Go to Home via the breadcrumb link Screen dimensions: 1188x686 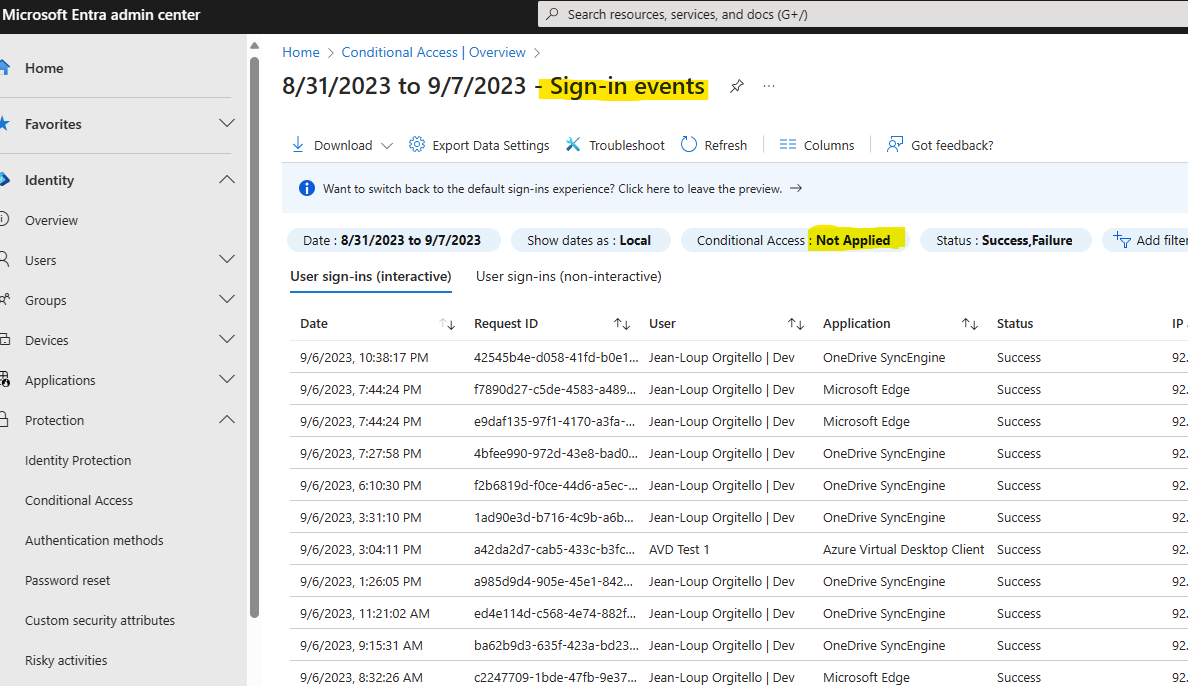coord(301,52)
